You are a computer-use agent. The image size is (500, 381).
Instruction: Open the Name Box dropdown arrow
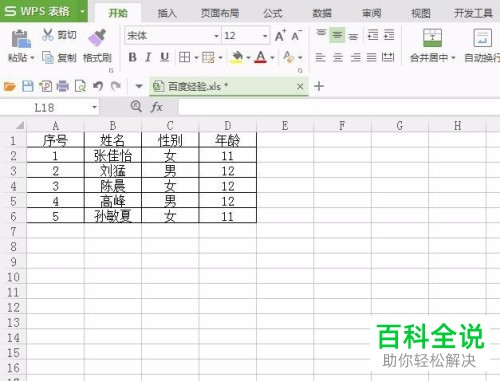click(x=94, y=107)
